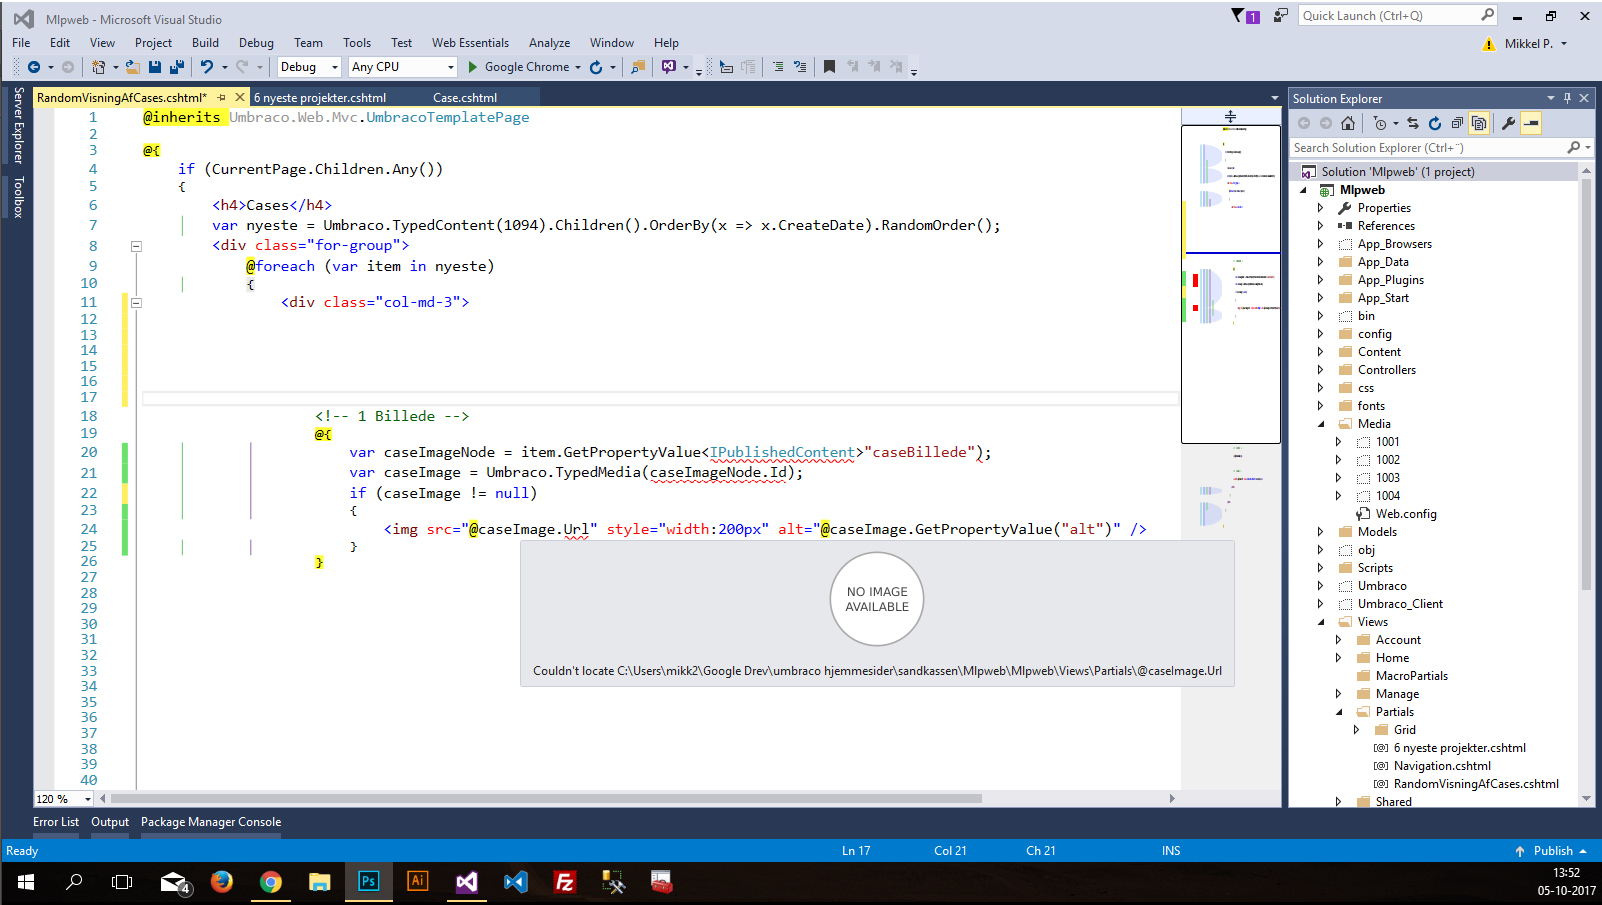
Task: Open the Error List panel tab
Action: (56, 822)
